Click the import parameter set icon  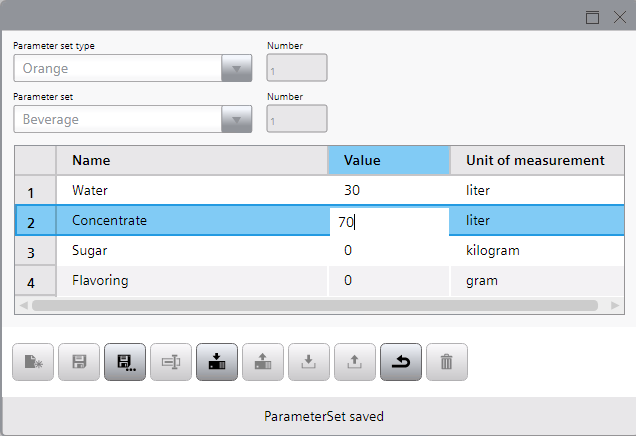tap(309, 362)
